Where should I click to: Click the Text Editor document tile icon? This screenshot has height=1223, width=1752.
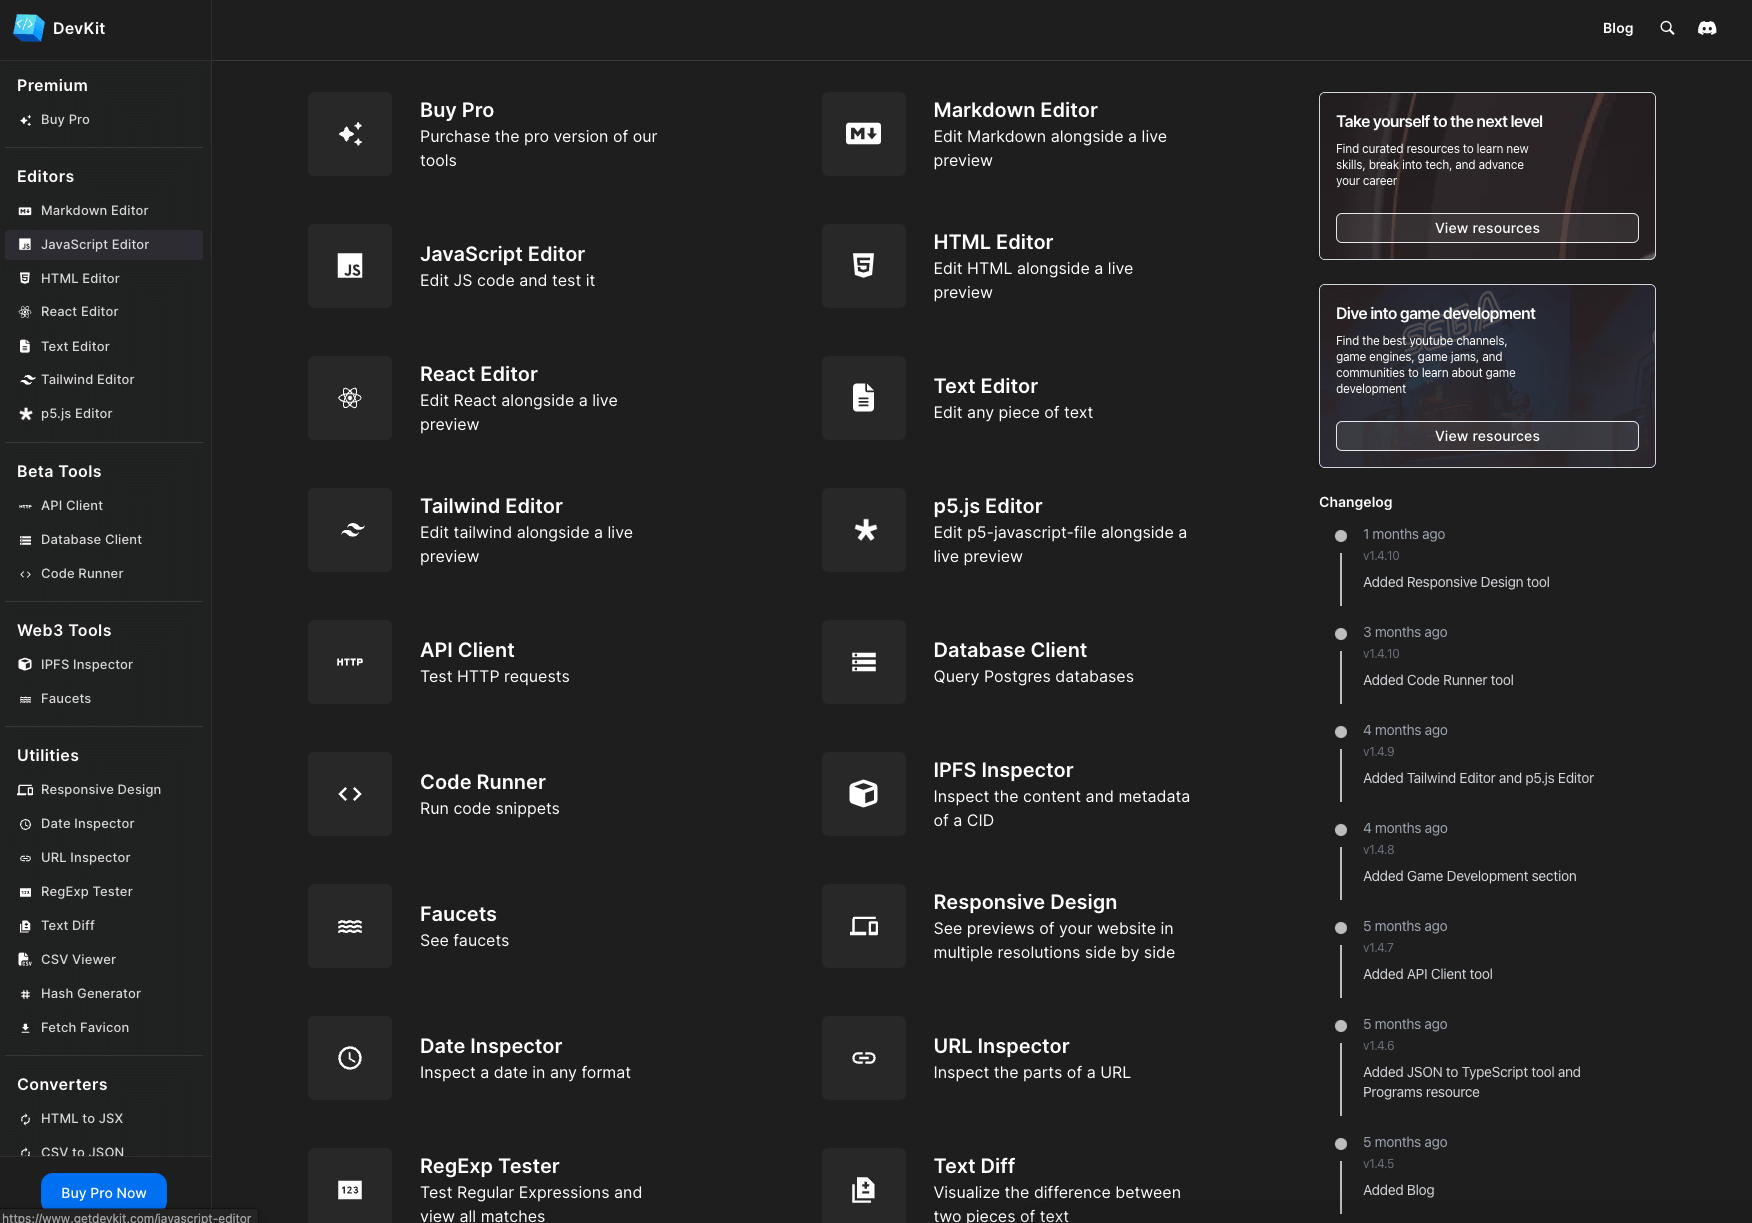tap(864, 398)
